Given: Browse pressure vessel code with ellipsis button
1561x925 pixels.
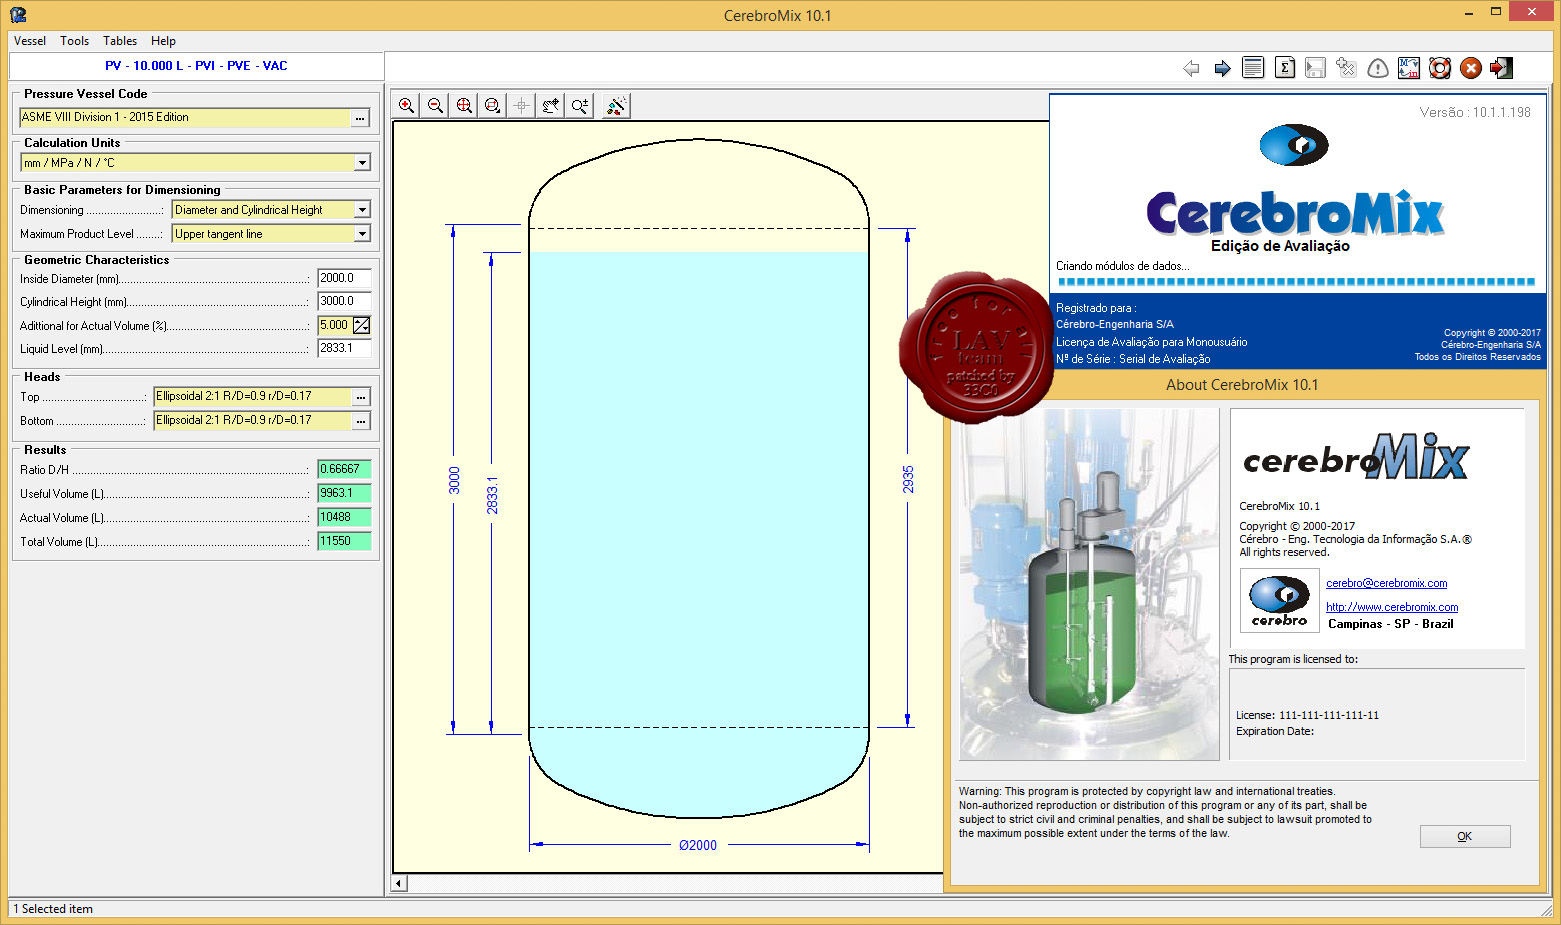Looking at the screenshot, I should tap(360, 118).
